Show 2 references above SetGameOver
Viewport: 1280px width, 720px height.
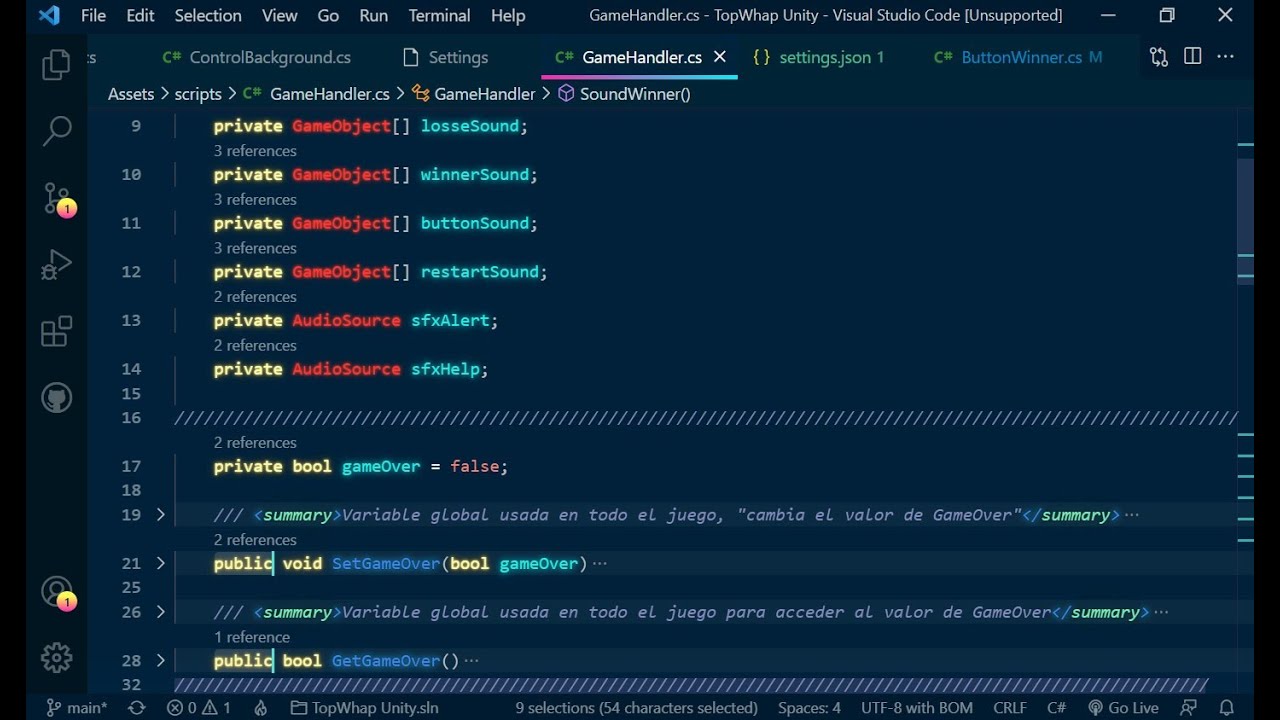point(255,540)
